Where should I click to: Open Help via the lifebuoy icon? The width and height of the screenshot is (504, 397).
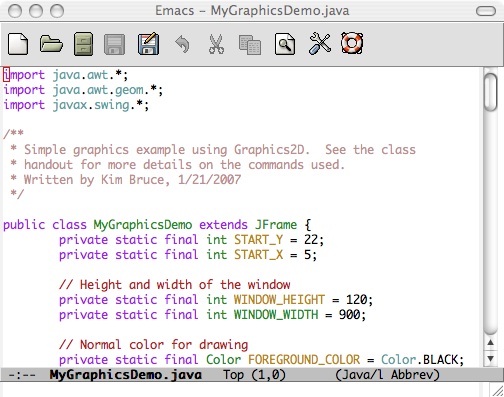(x=352, y=43)
